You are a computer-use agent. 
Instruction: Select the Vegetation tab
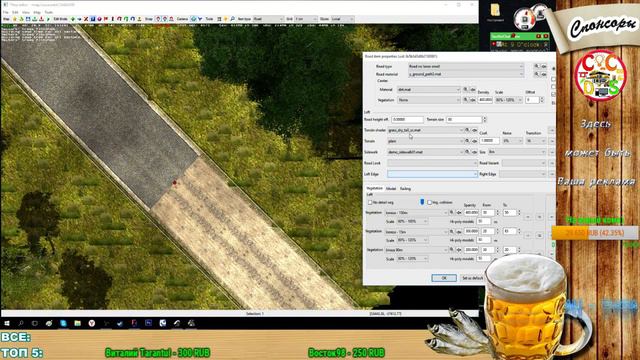tap(374, 188)
